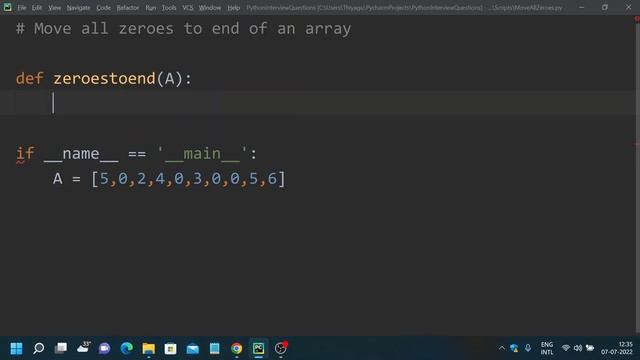640x360 pixels.
Task: Open Microsoft Store from the taskbar
Action: (x=171, y=348)
